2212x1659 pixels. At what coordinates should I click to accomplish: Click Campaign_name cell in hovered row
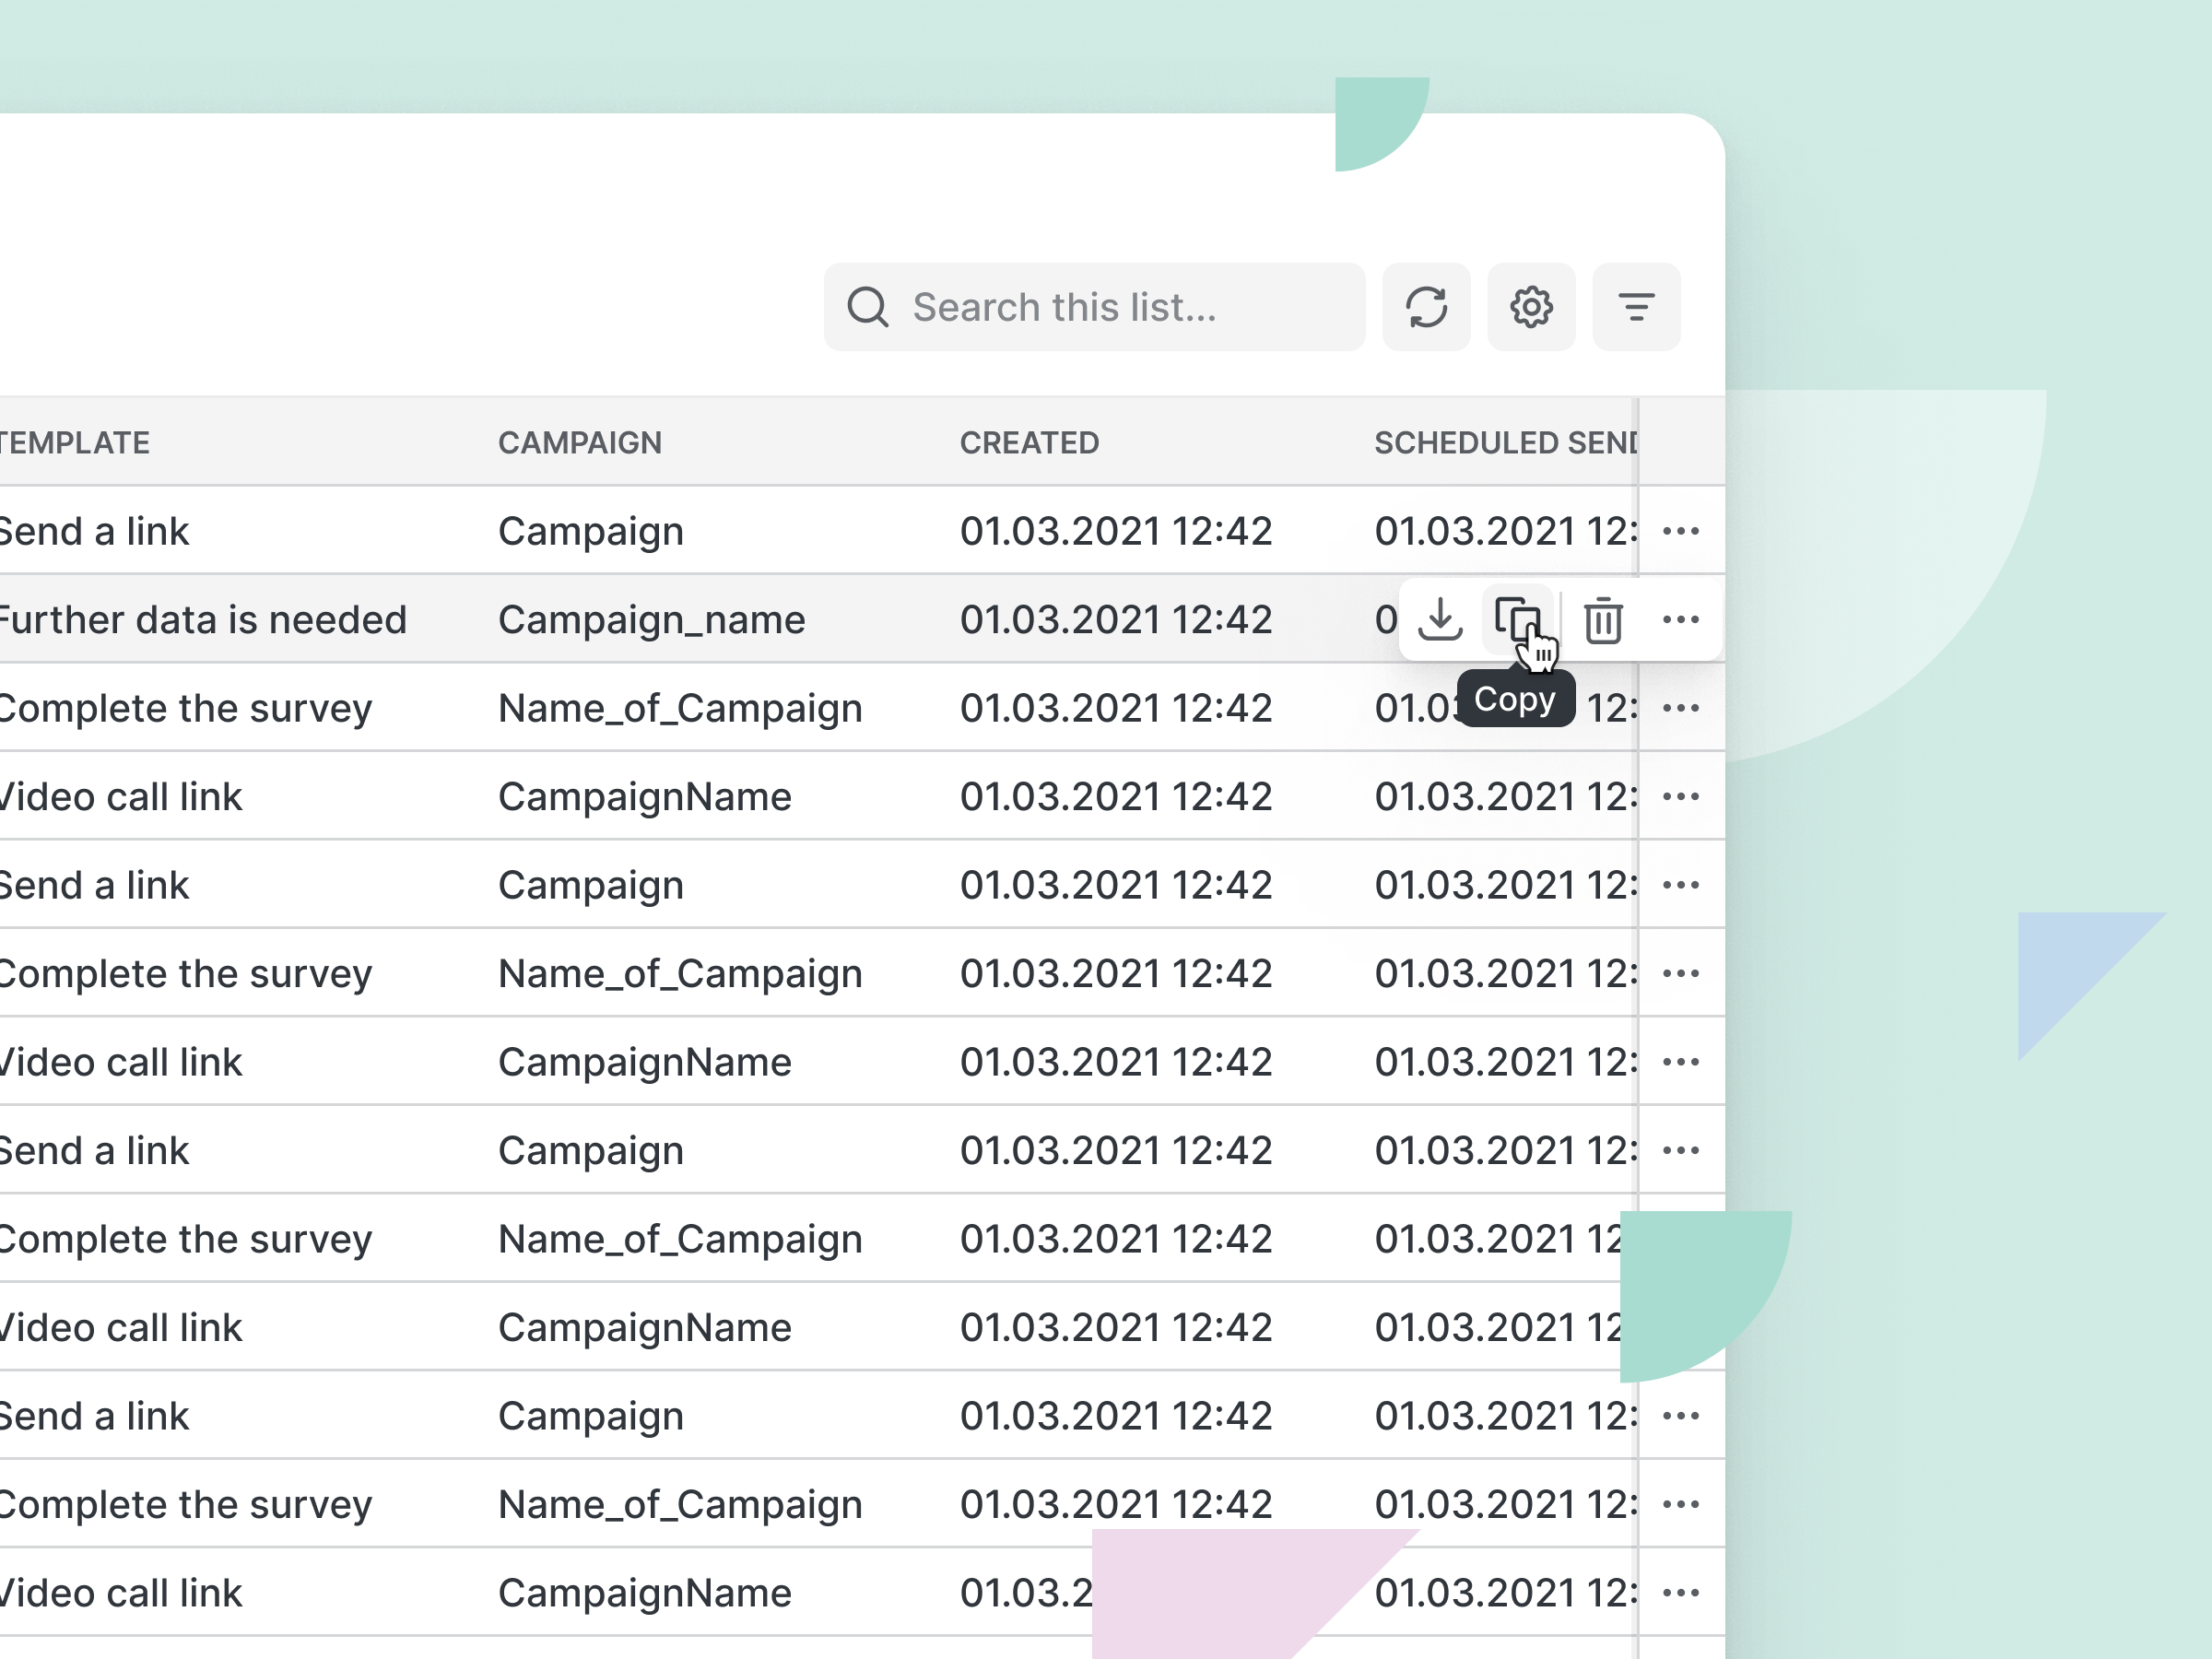[651, 620]
